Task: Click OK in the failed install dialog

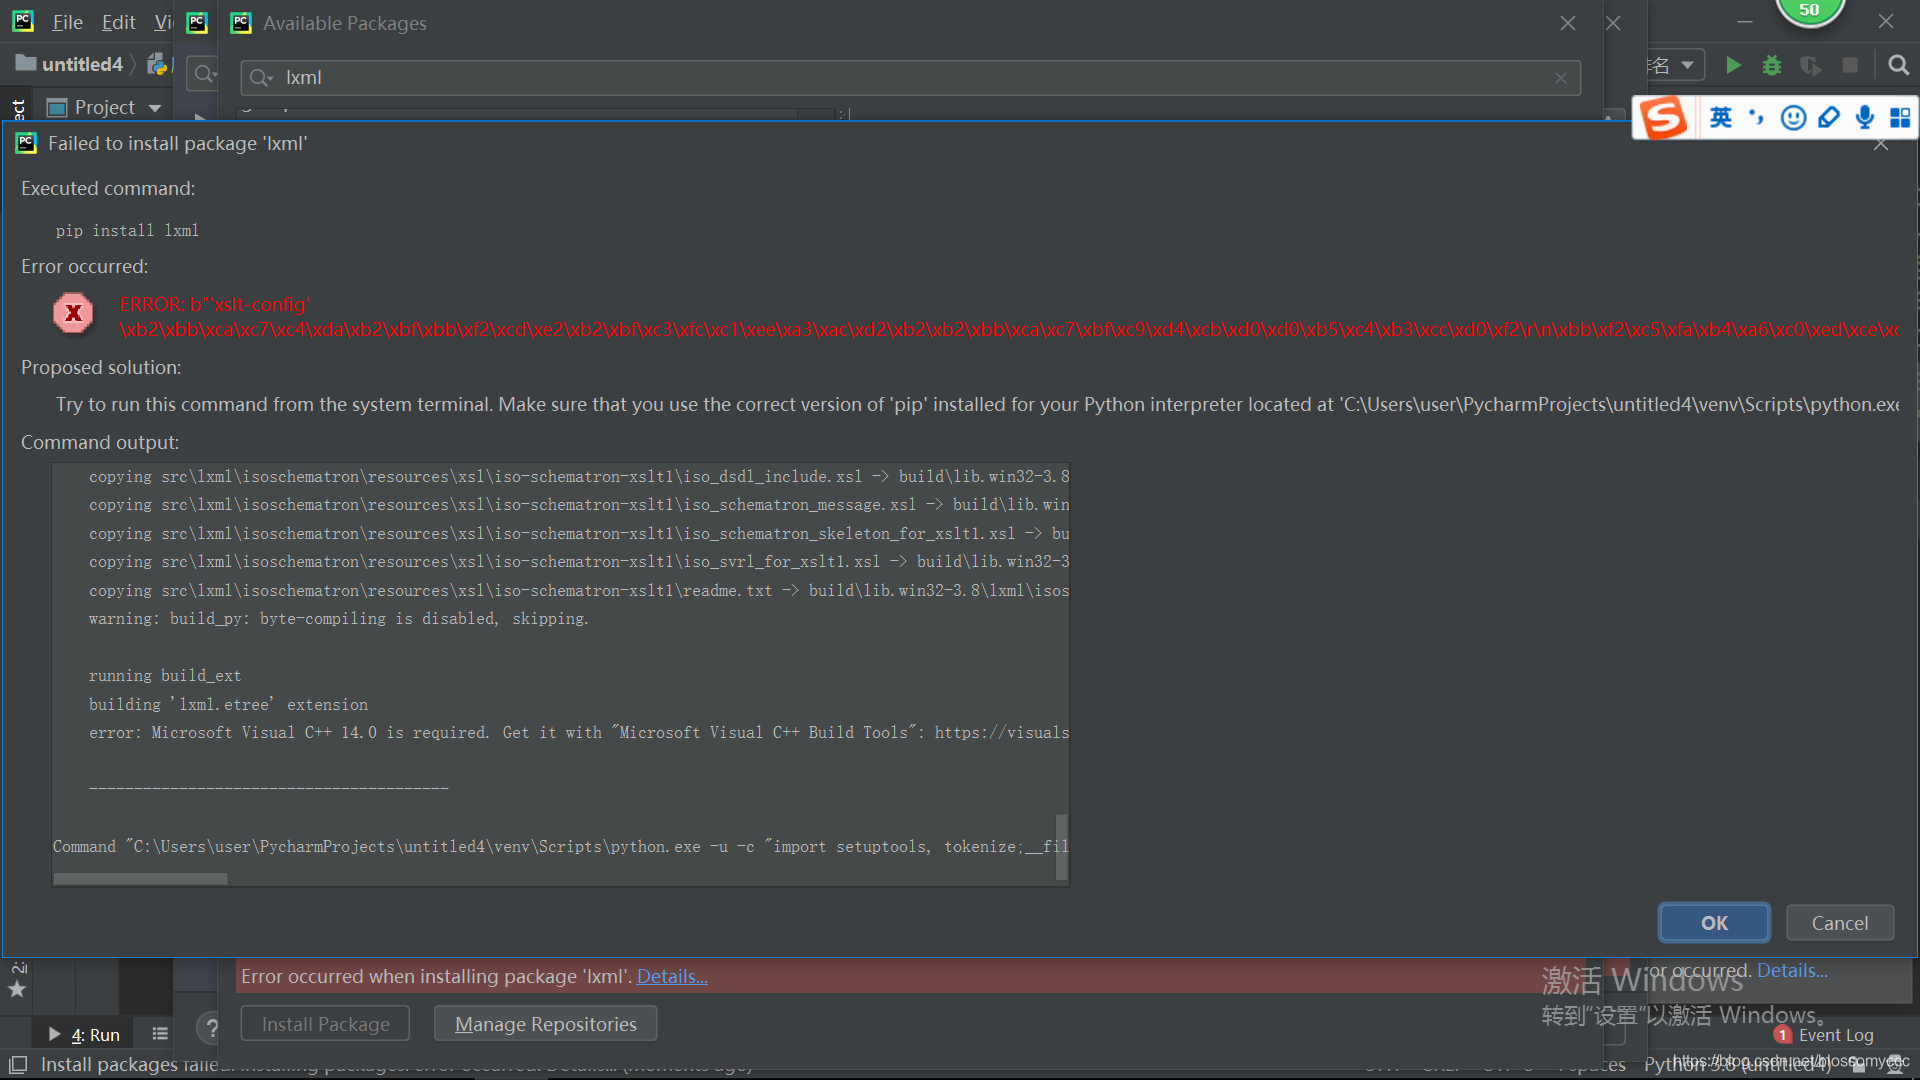Action: pos(1714,923)
